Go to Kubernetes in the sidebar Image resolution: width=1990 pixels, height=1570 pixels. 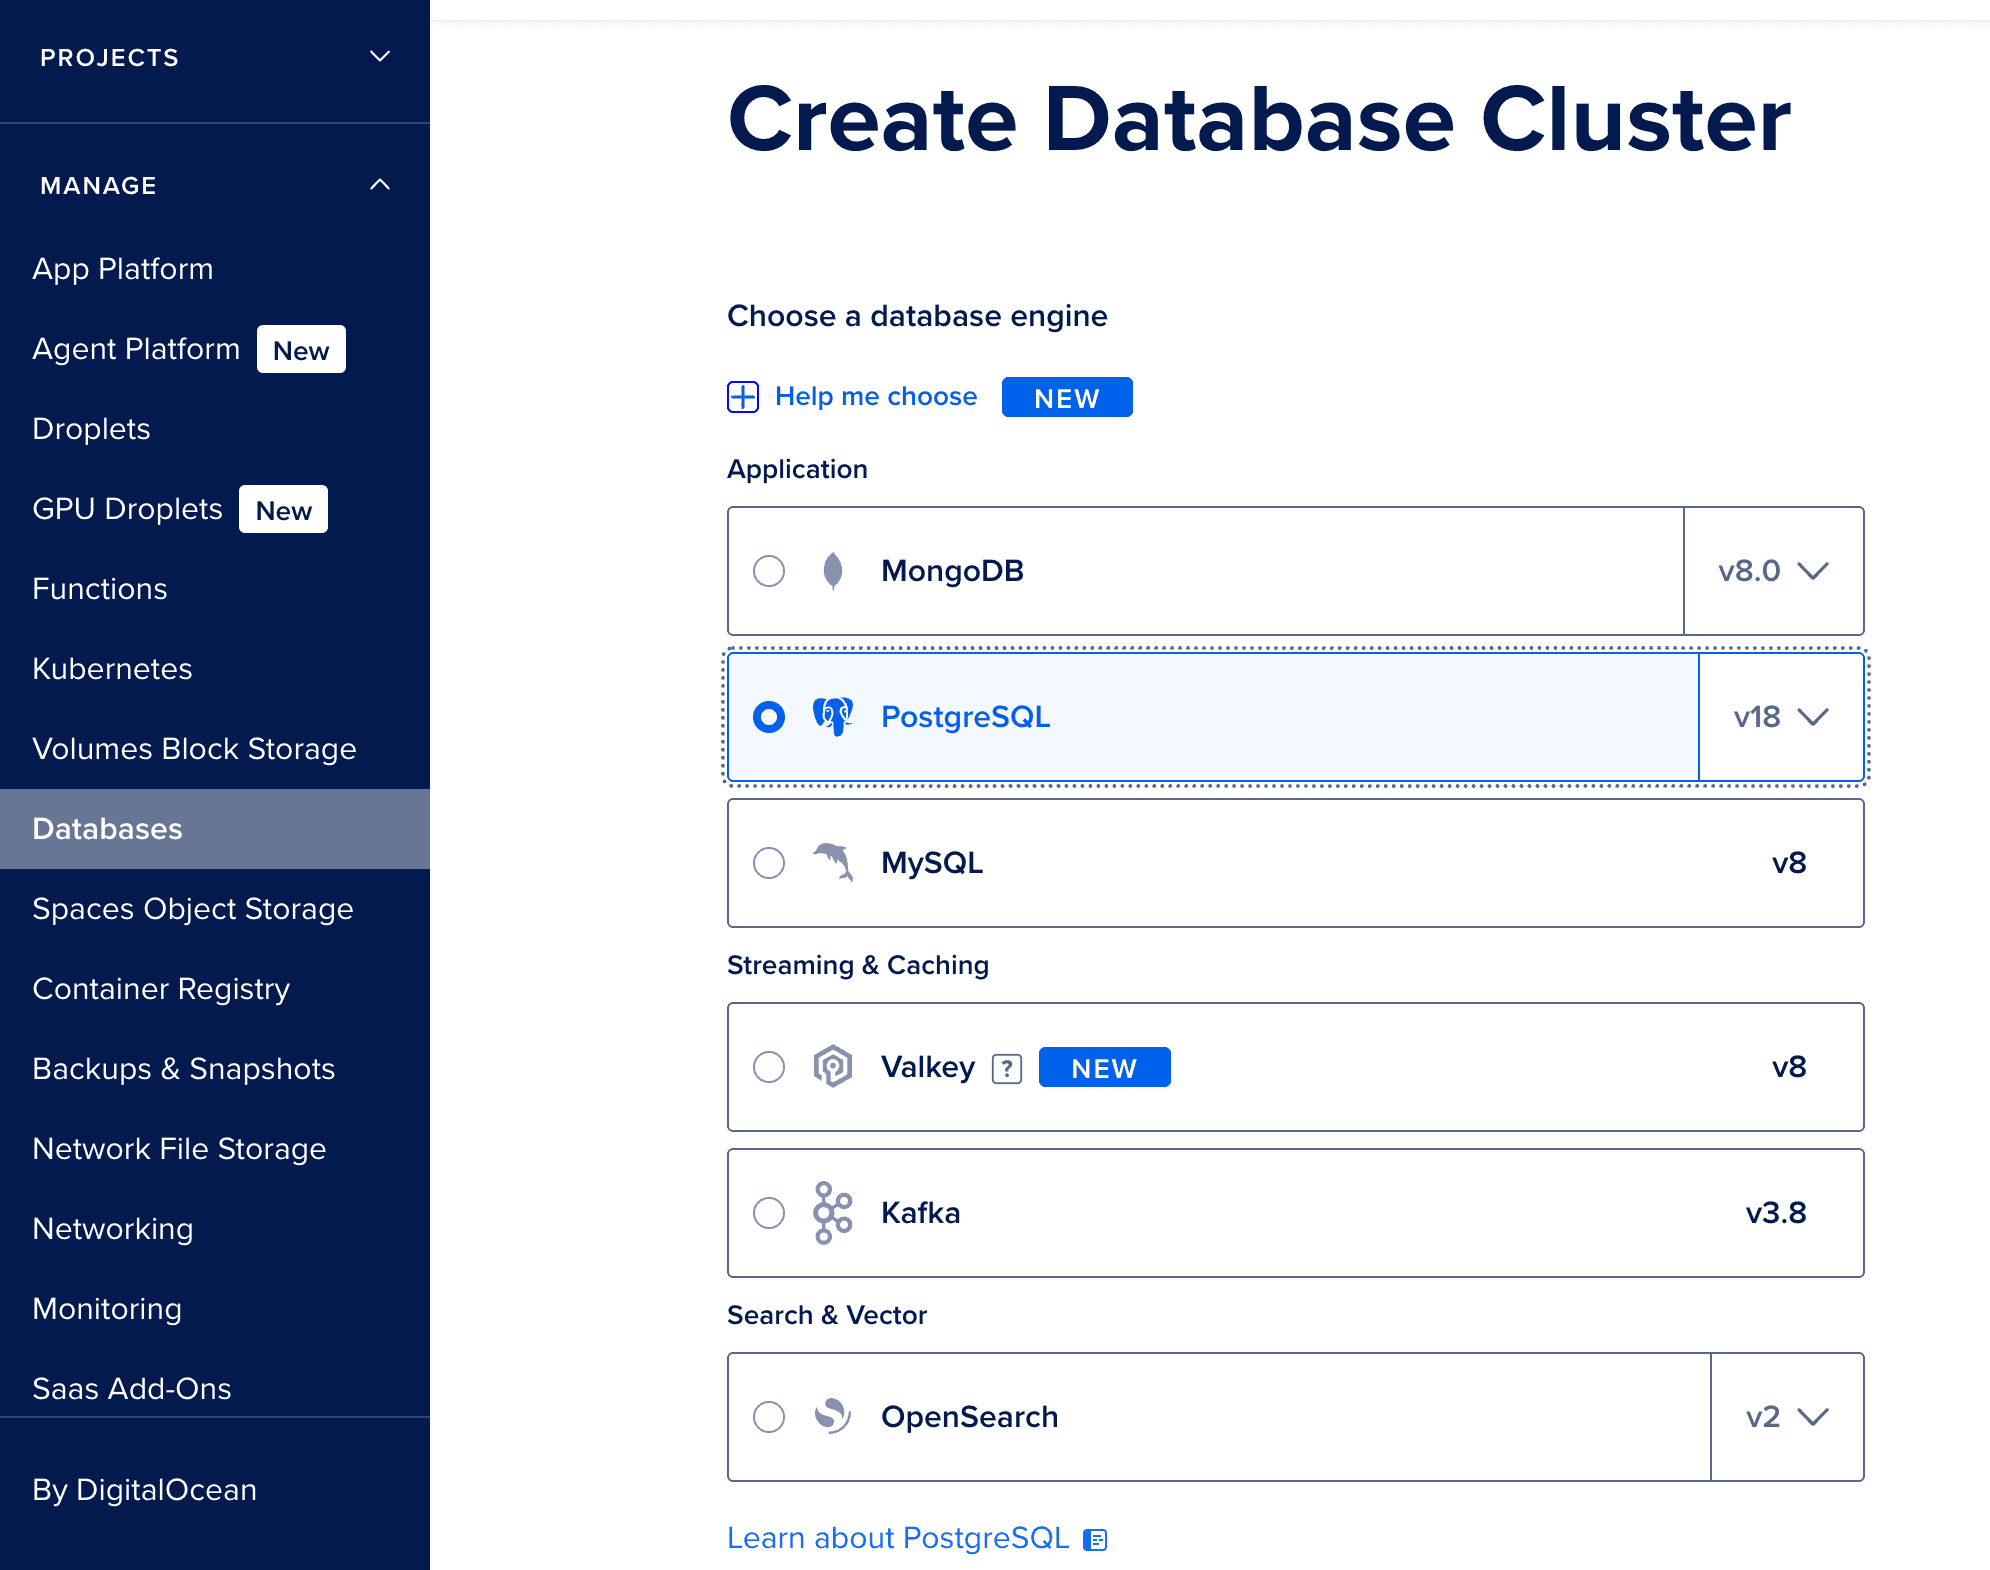(112, 669)
